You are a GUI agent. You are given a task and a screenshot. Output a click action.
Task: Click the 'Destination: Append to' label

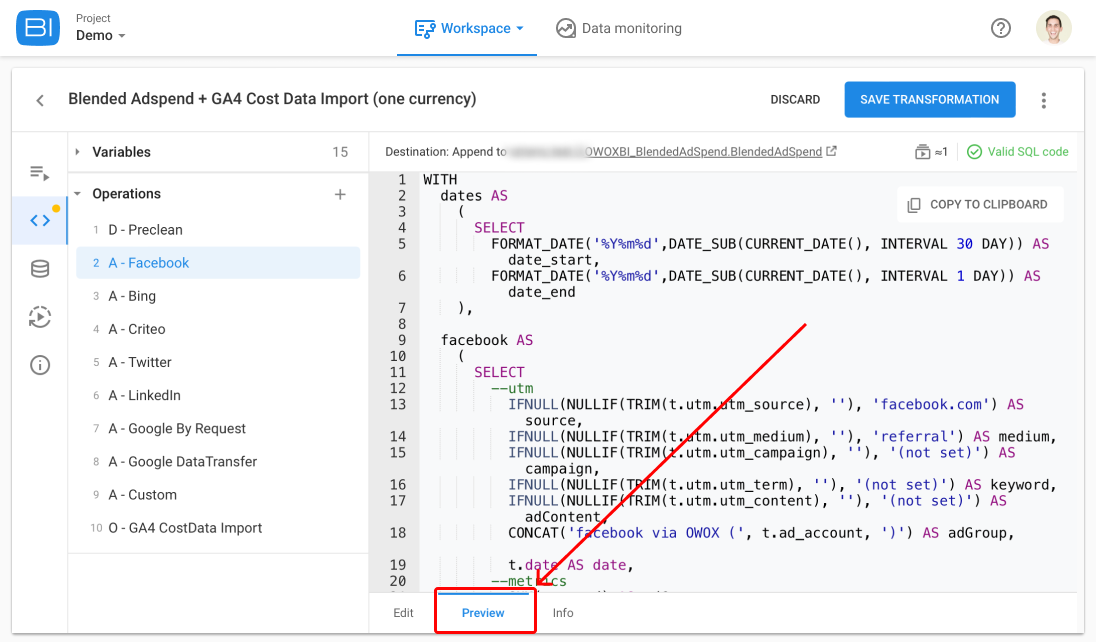coord(446,152)
